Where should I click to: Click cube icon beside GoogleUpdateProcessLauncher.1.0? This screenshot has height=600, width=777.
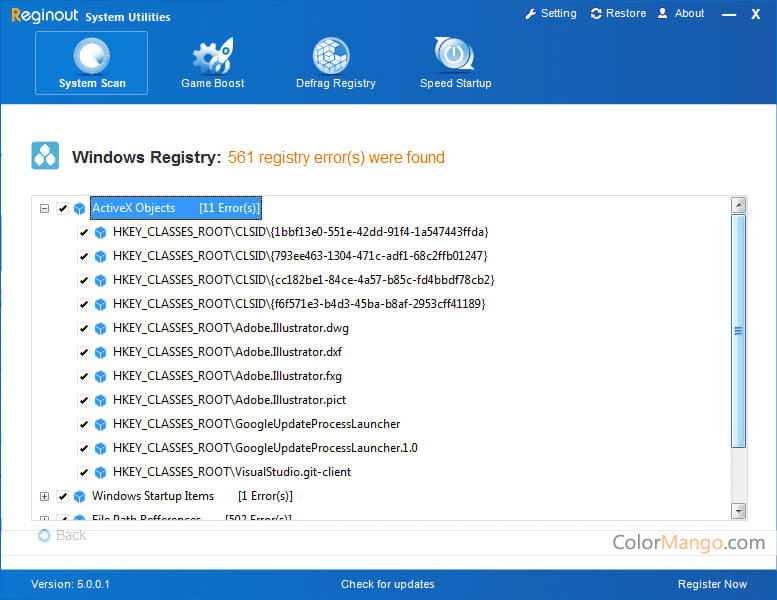point(100,449)
